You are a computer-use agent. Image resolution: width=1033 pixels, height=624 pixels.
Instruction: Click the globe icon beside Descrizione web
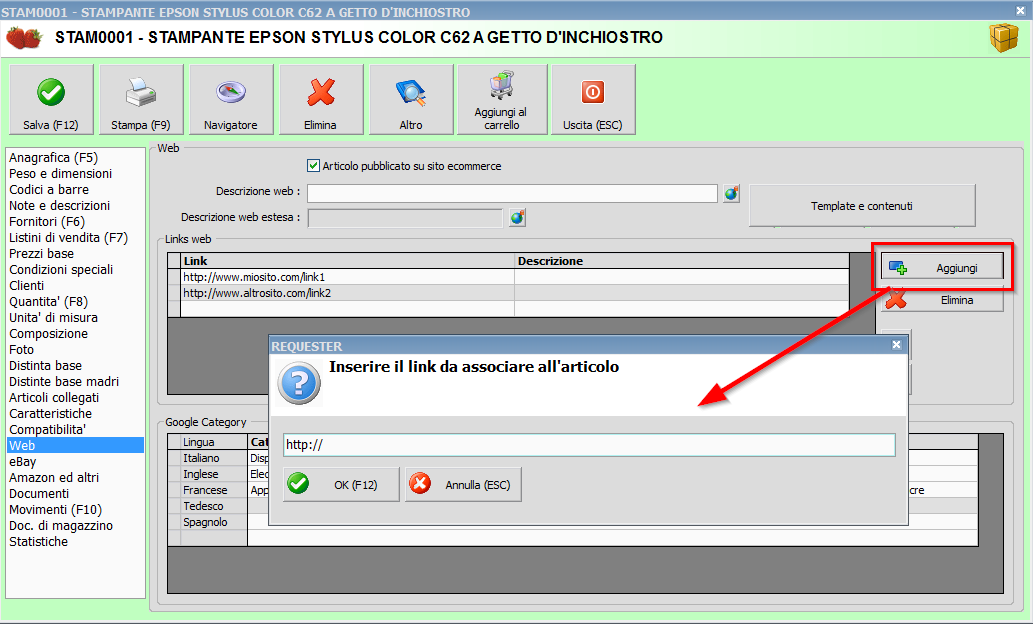[x=731, y=194]
